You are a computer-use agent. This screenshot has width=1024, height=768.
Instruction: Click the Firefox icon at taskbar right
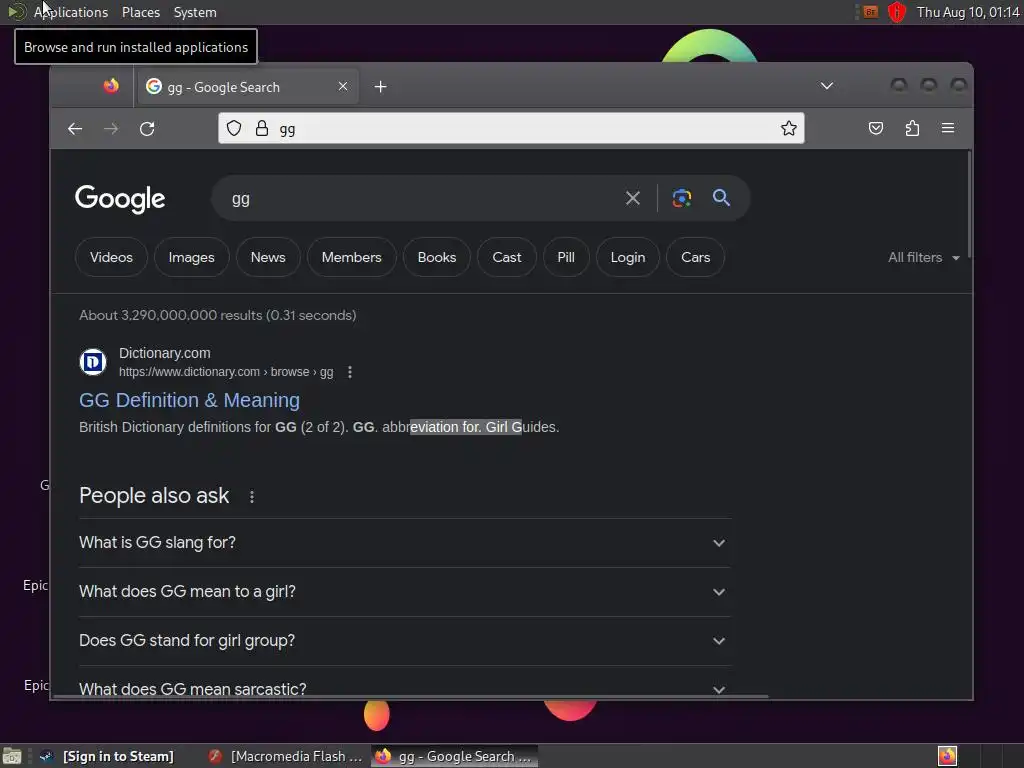947,756
